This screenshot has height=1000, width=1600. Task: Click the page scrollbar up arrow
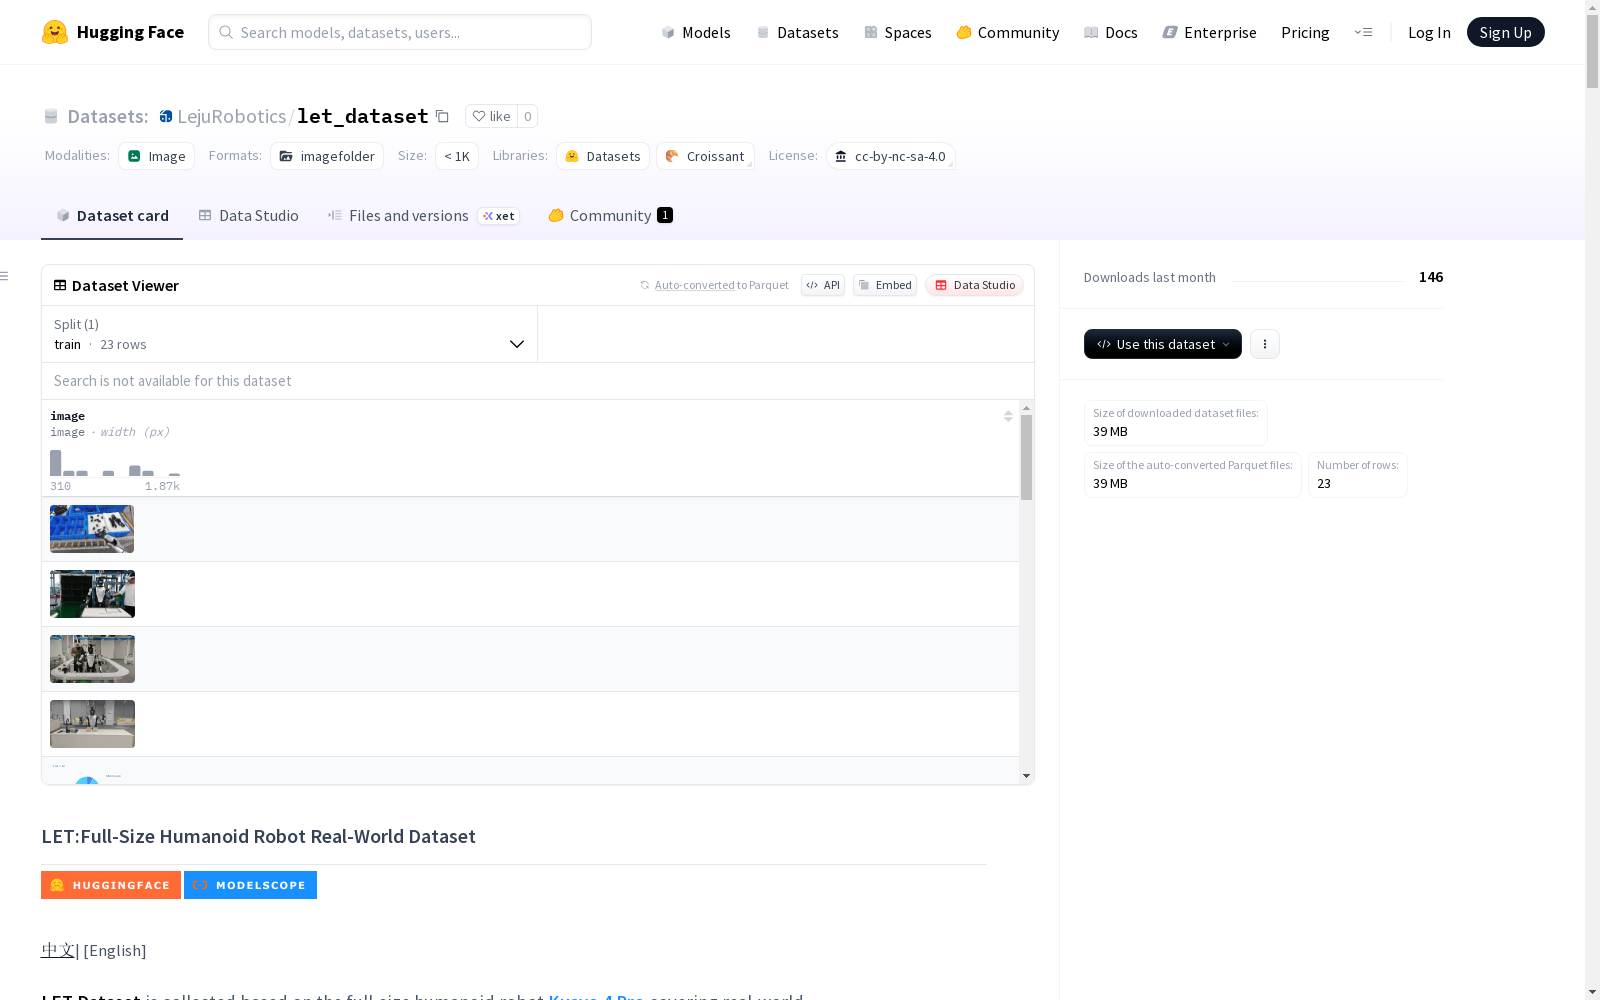coord(1592,8)
